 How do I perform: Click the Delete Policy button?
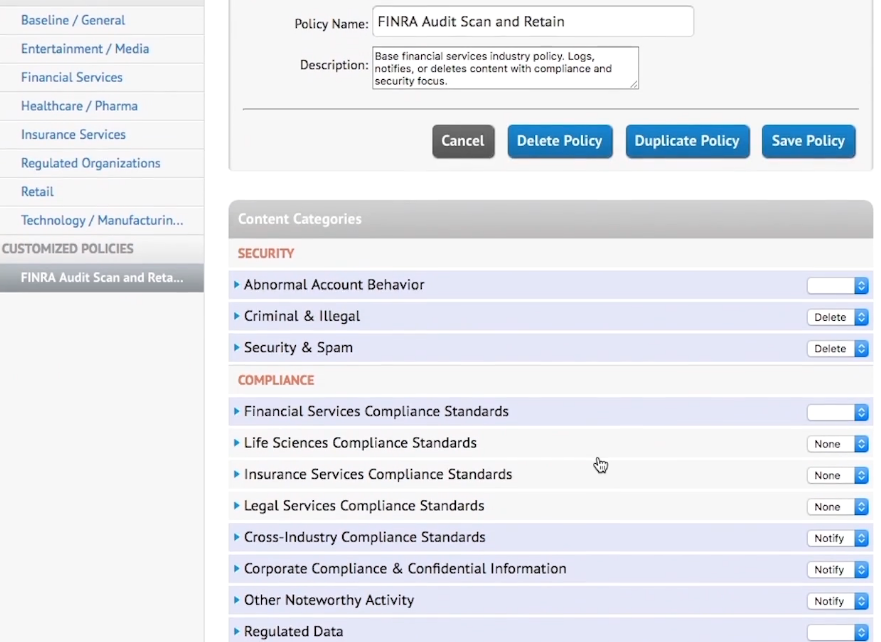[559, 141]
